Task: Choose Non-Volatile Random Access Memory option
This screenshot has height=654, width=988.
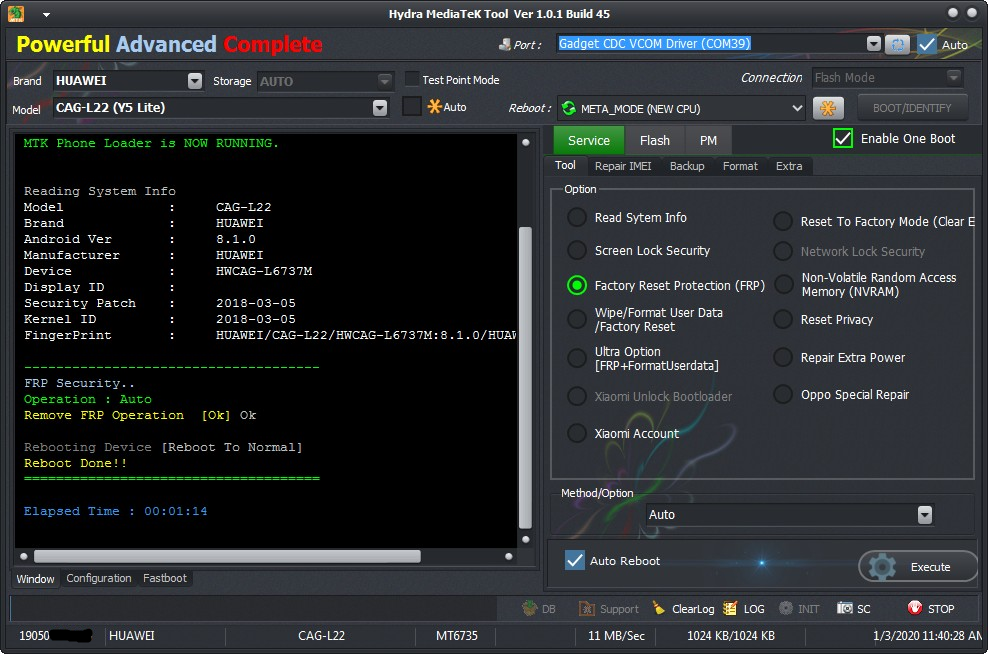Action: click(783, 285)
